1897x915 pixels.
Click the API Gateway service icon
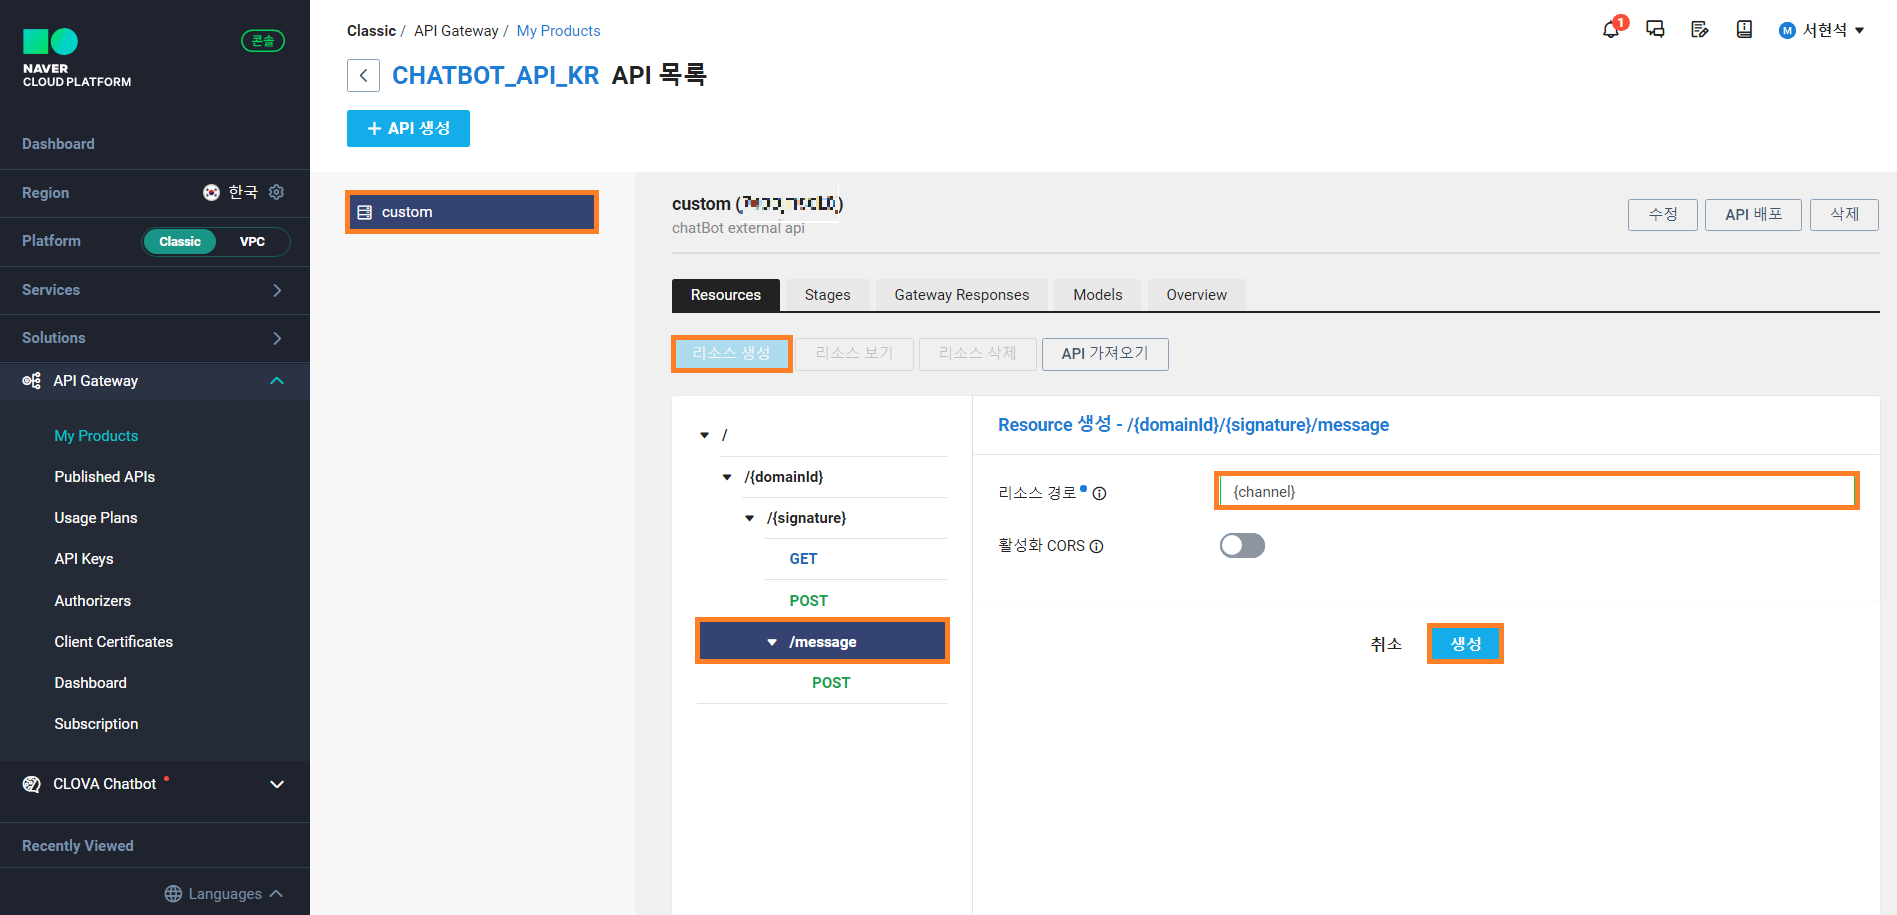point(32,381)
